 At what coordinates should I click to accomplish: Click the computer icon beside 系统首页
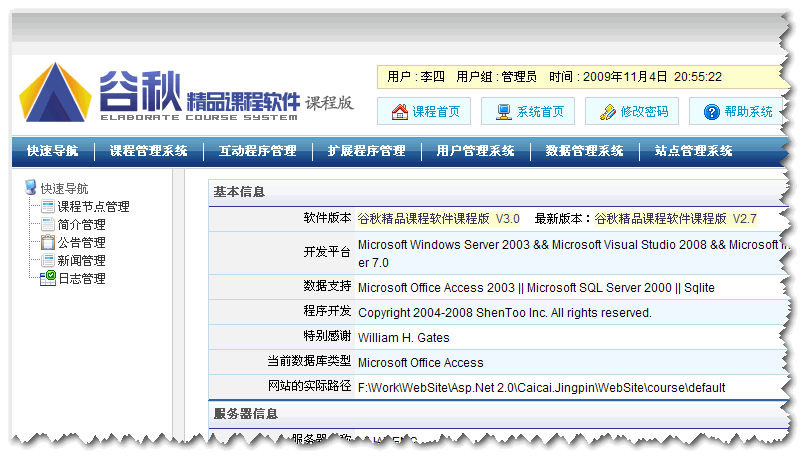pyautogui.click(x=503, y=112)
